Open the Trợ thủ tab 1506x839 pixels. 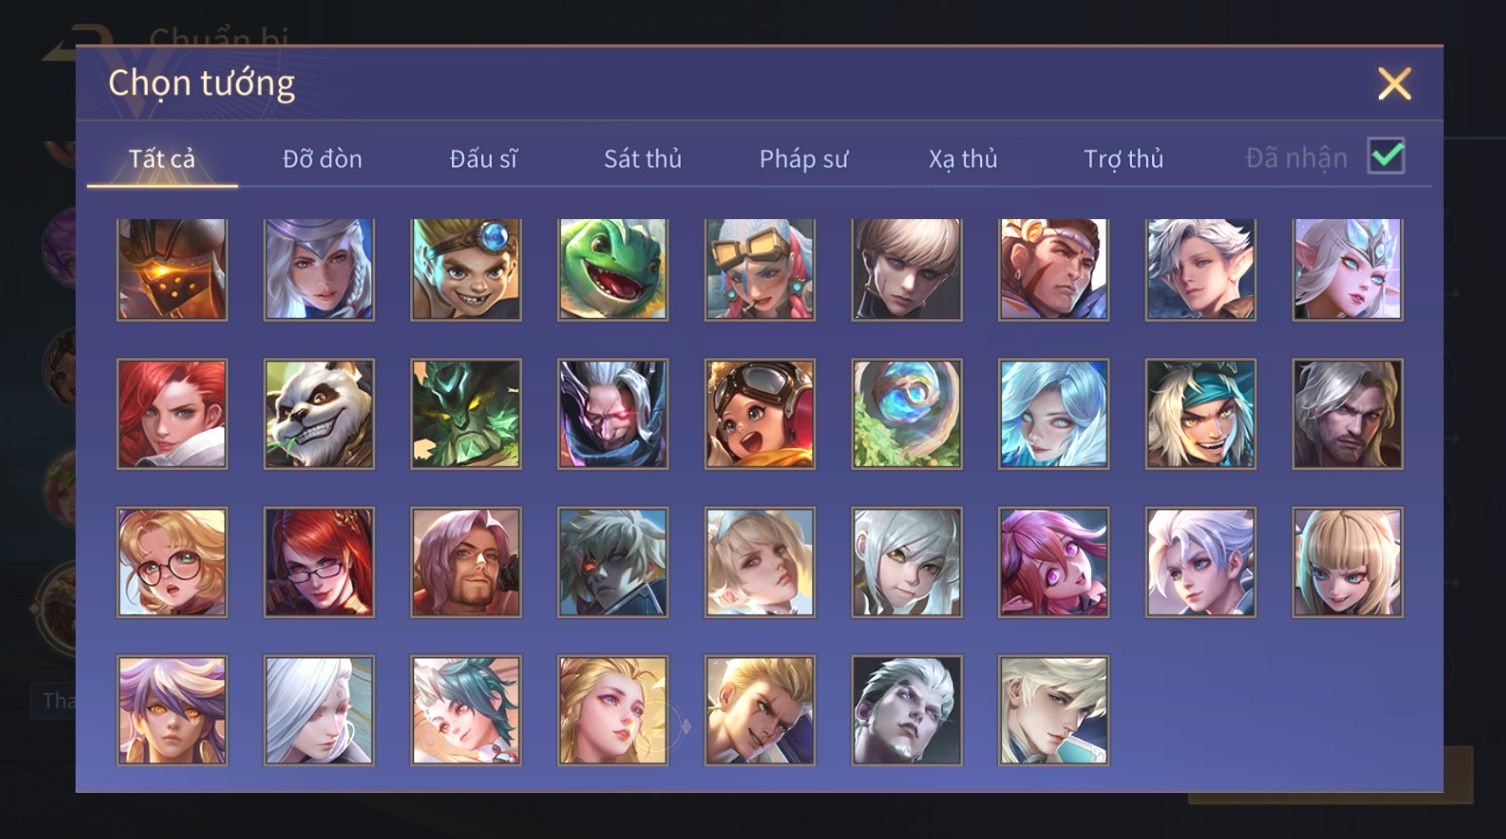[1124, 158]
